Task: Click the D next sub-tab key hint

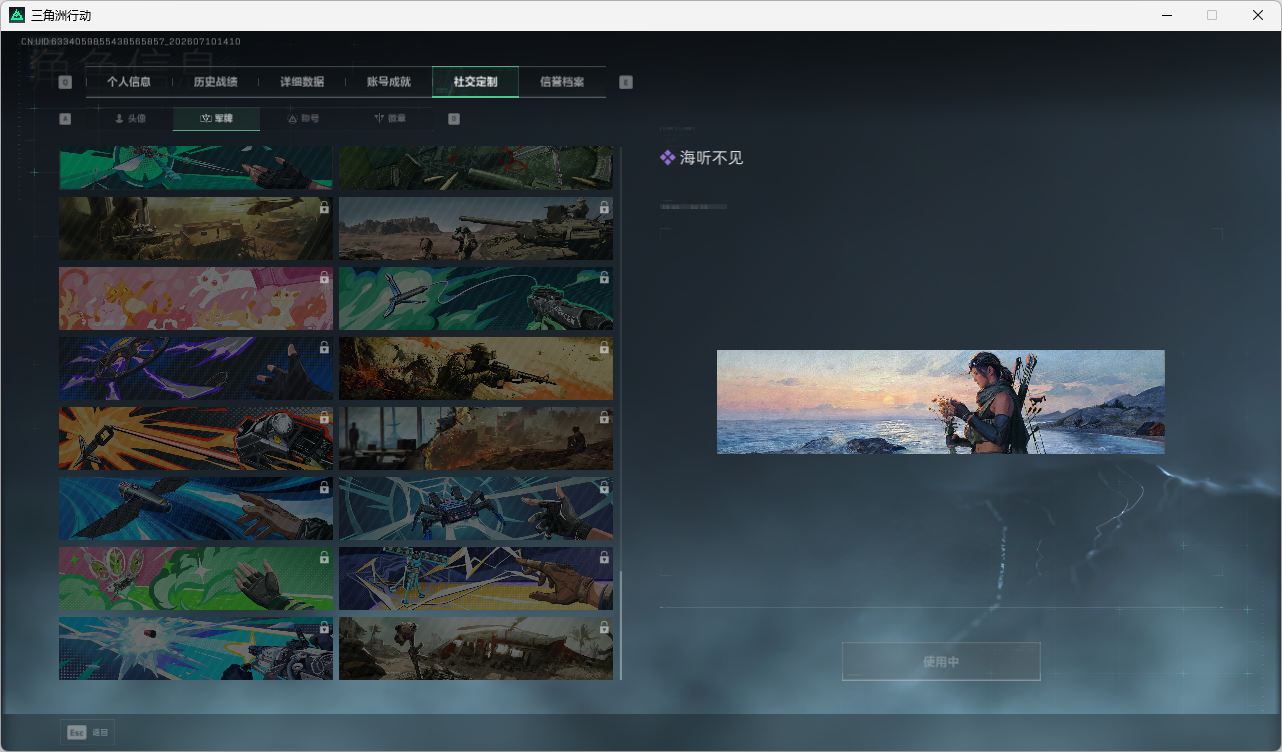Action: [x=453, y=119]
